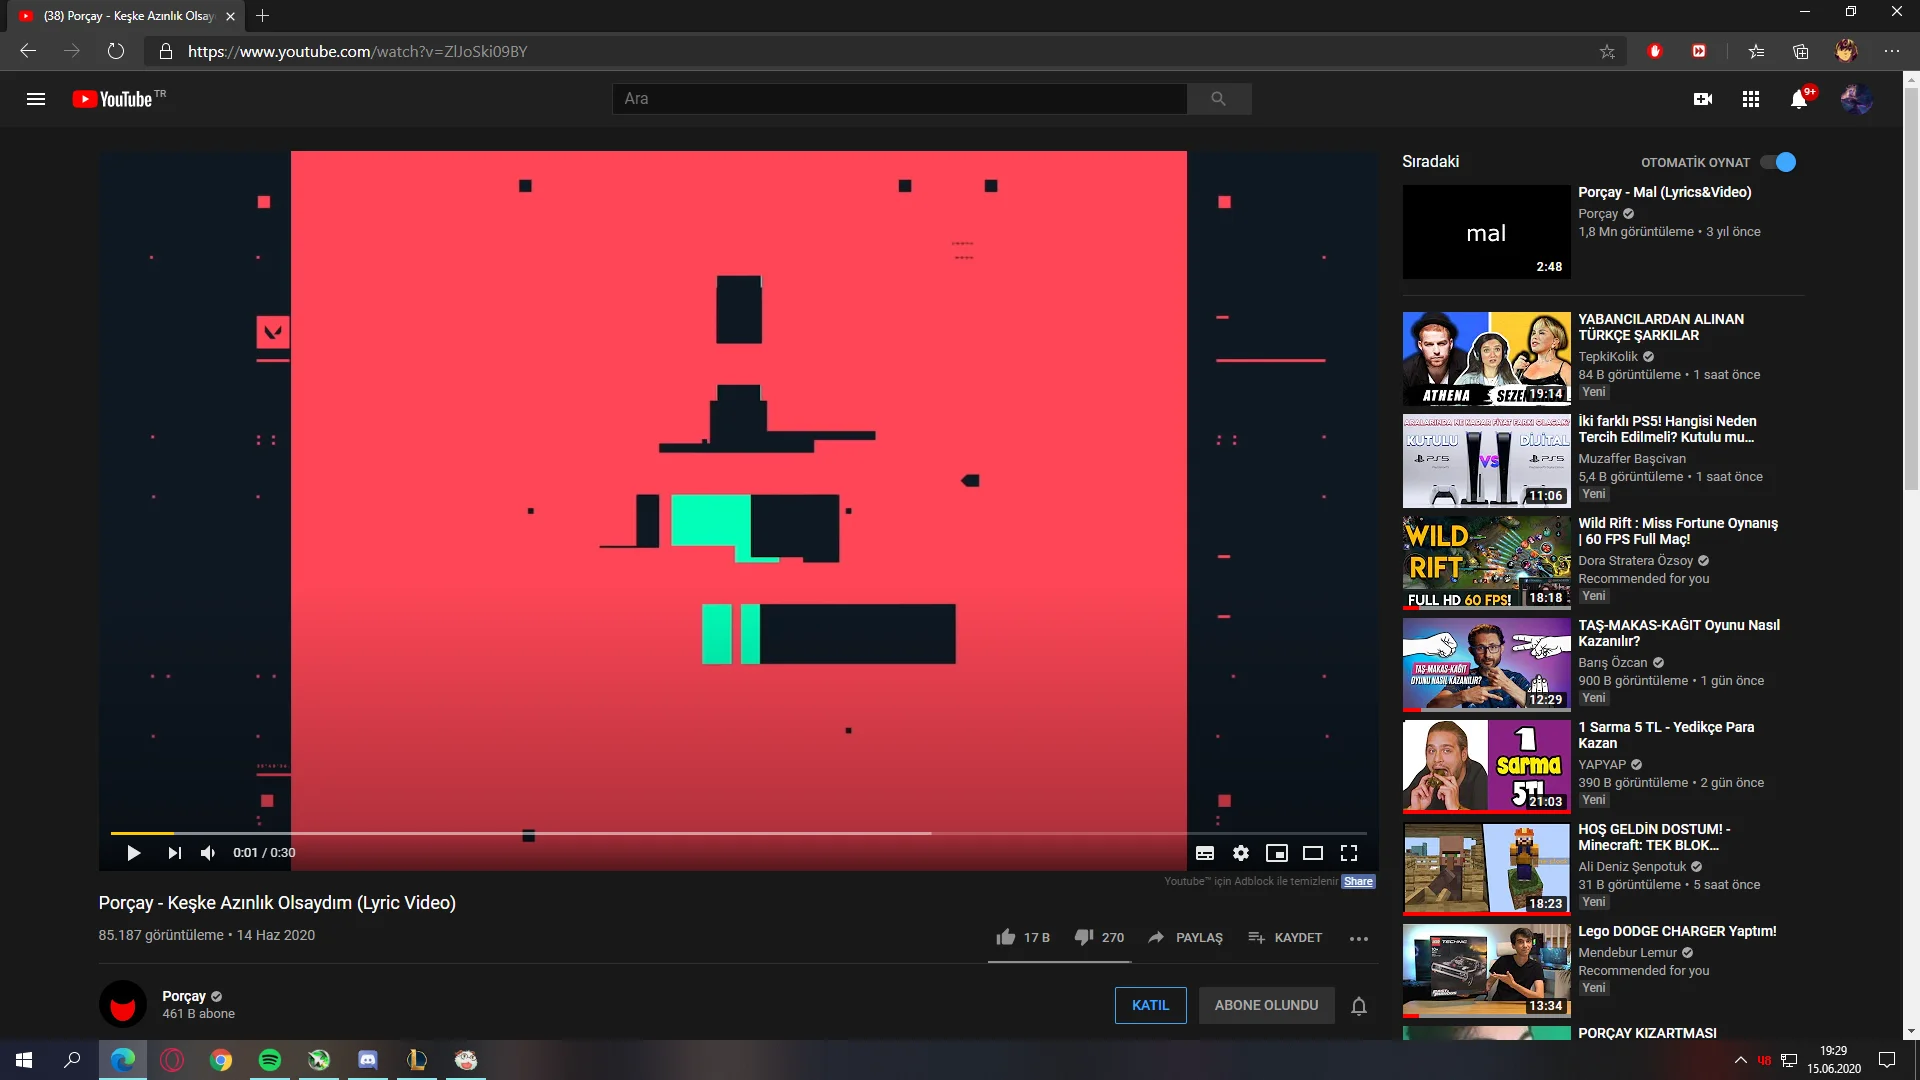Open the three-dot more actions menu

(x=1358, y=938)
